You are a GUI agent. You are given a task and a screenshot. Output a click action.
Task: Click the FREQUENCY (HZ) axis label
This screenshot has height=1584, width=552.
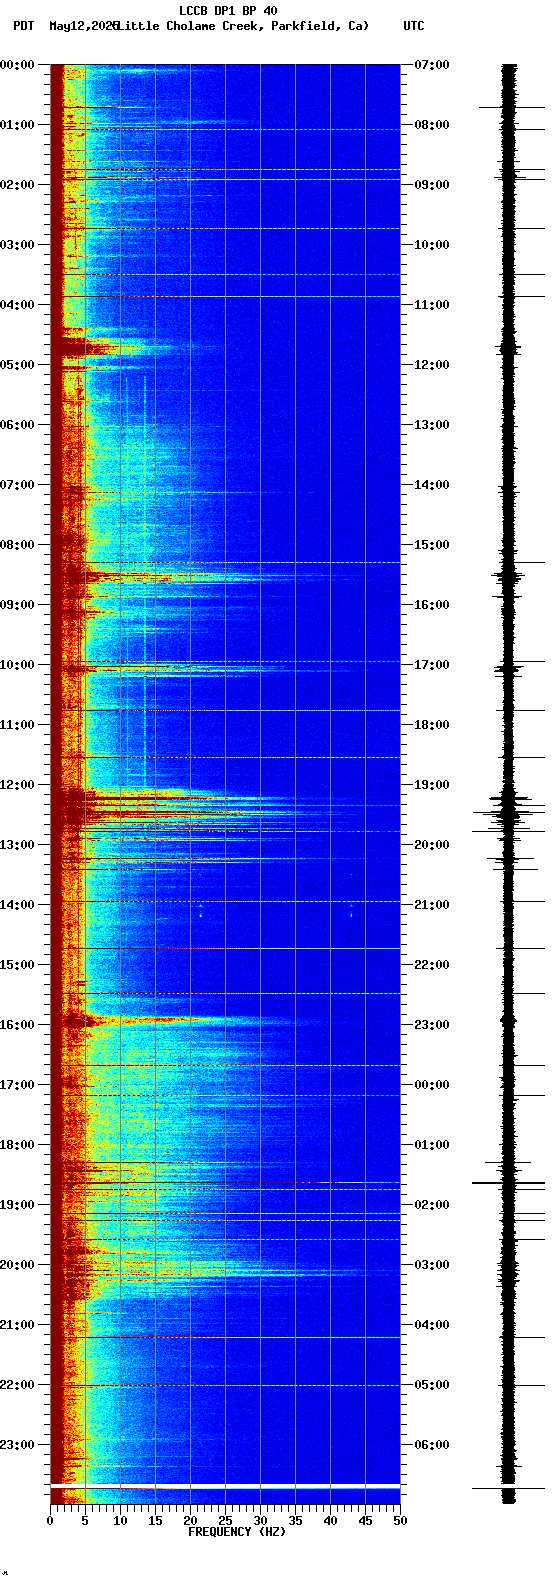coord(237,1532)
